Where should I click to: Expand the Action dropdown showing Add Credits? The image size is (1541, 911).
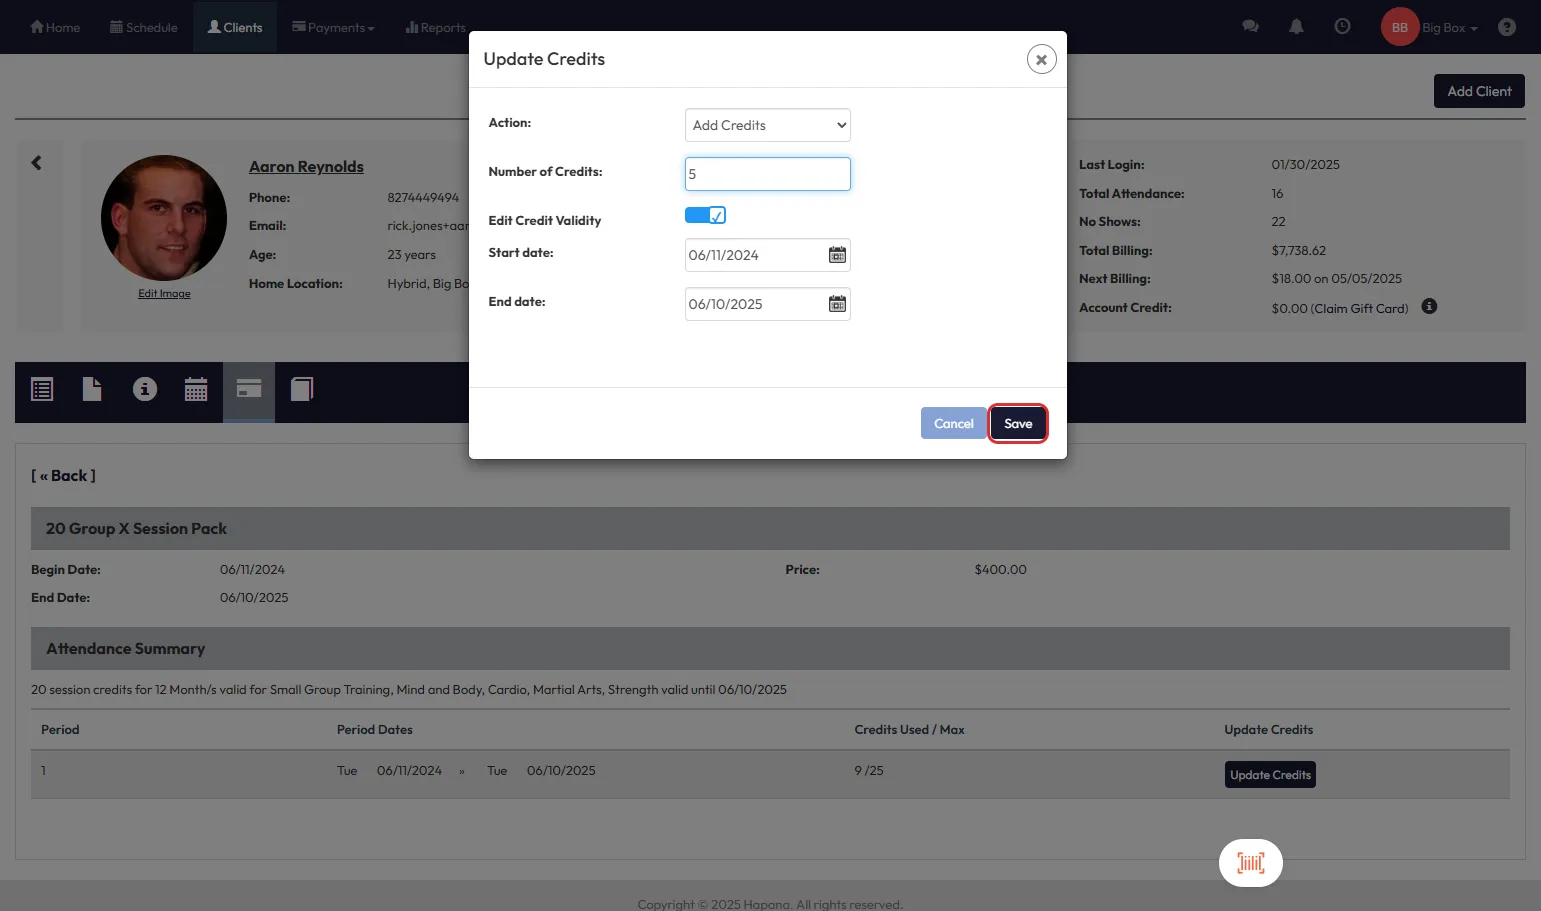tap(767, 125)
